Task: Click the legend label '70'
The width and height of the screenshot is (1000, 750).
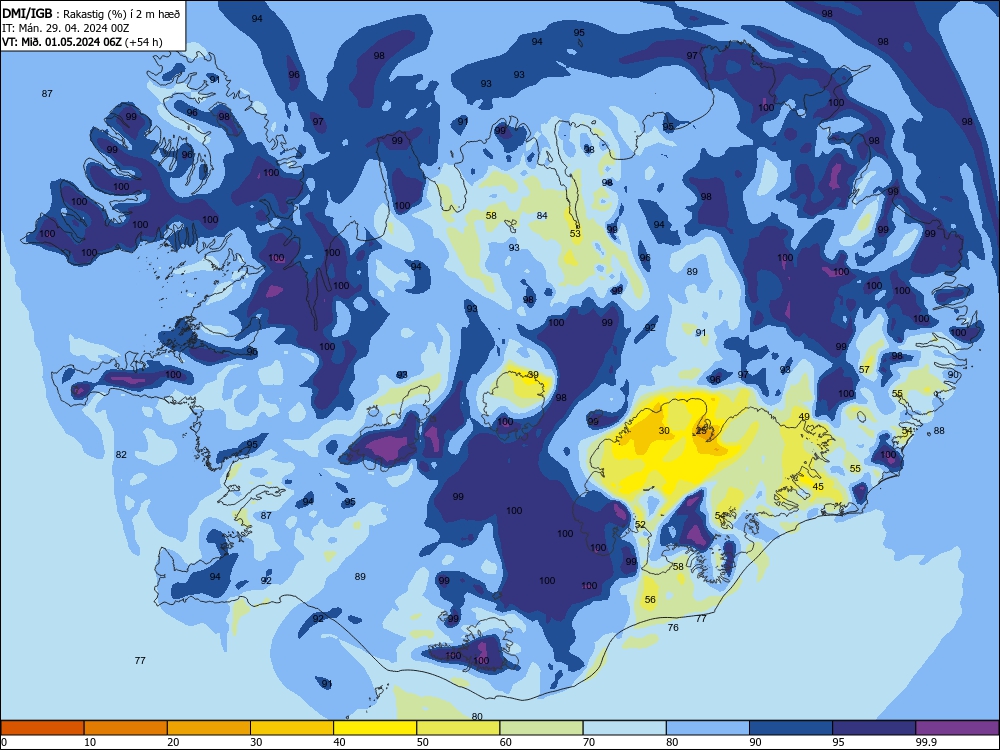Action: coord(589,742)
